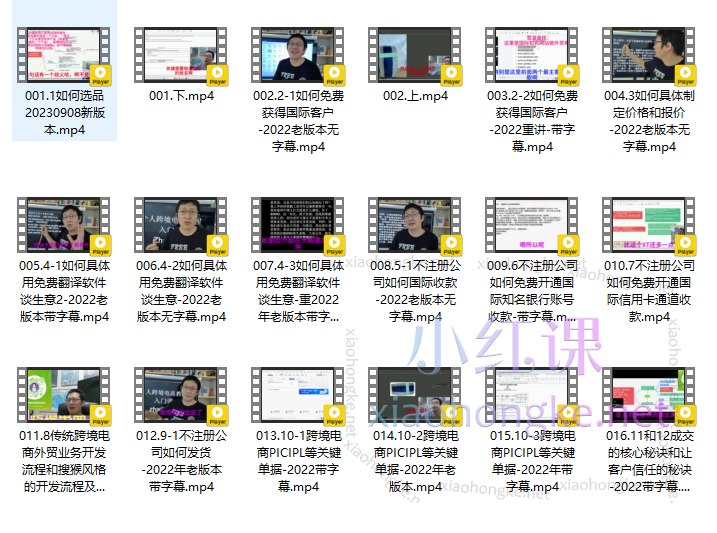Select 014.10-2 2022年老版本 video thumbnail
The width and height of the screenshot is (717, 533).
pos(415,395)
